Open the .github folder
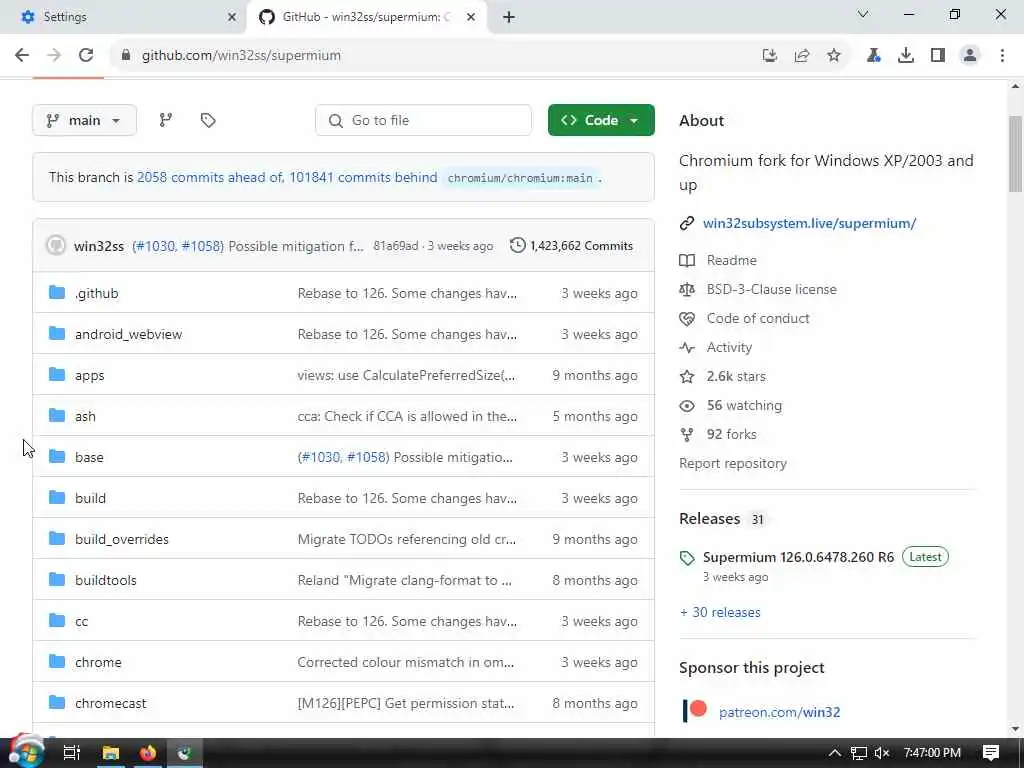 point(97,293)
